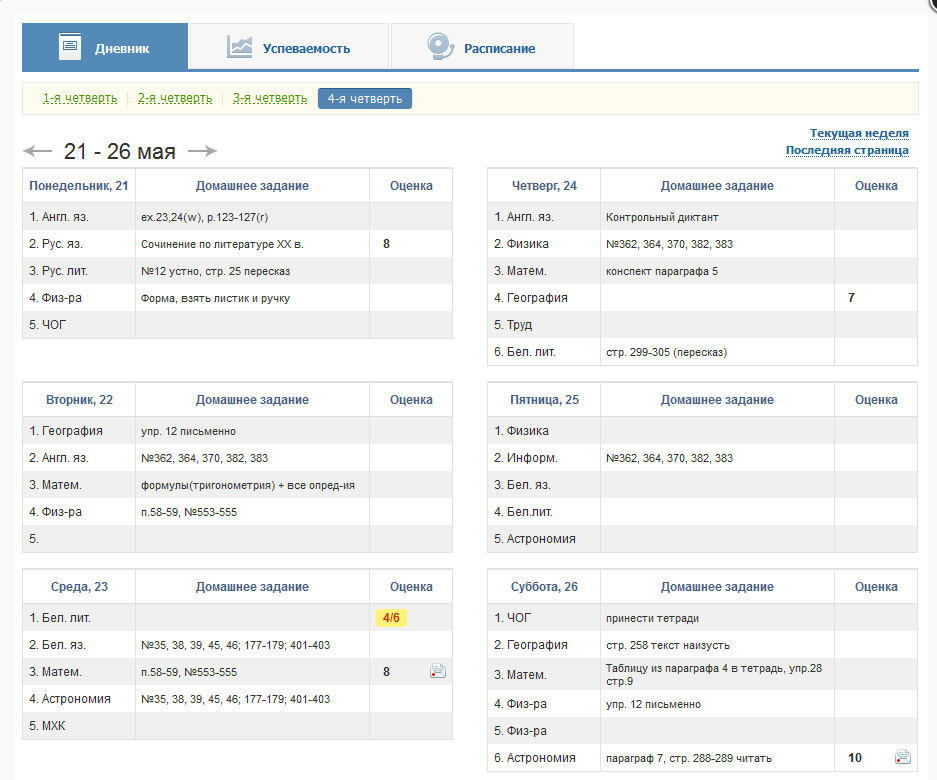The image size is (937, 780).
Task: Click '4. Физ-ра' lesson on Tuesday
Action: click(56, 512)
